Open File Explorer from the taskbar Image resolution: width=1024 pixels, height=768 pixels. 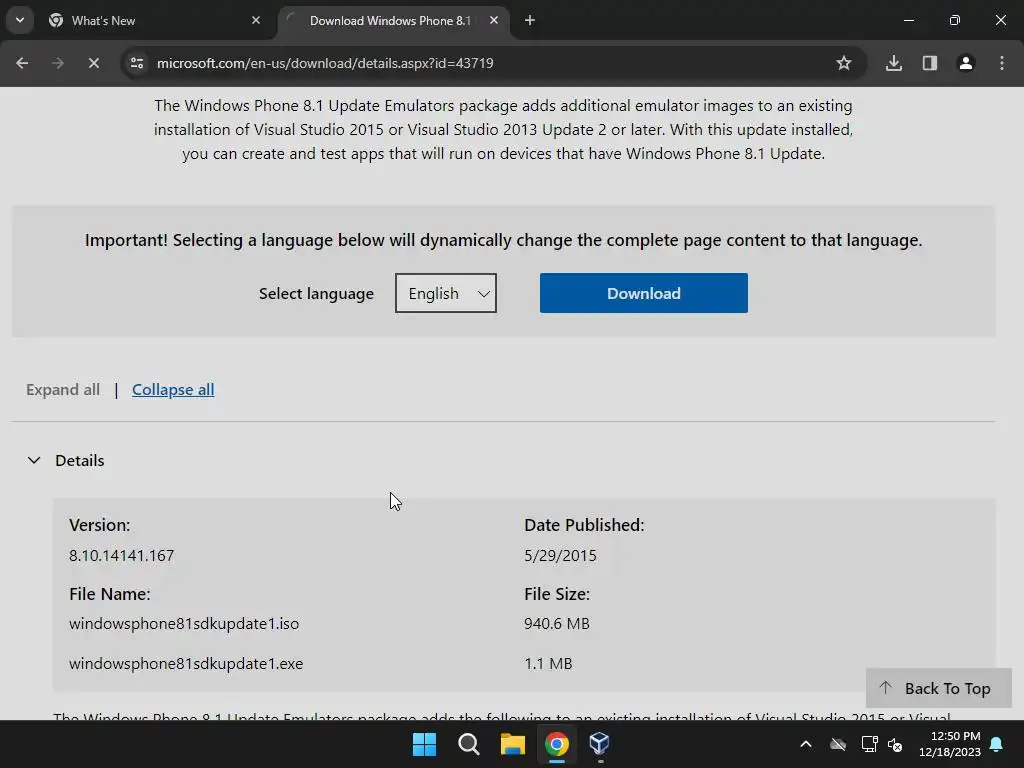coord(513,744)
